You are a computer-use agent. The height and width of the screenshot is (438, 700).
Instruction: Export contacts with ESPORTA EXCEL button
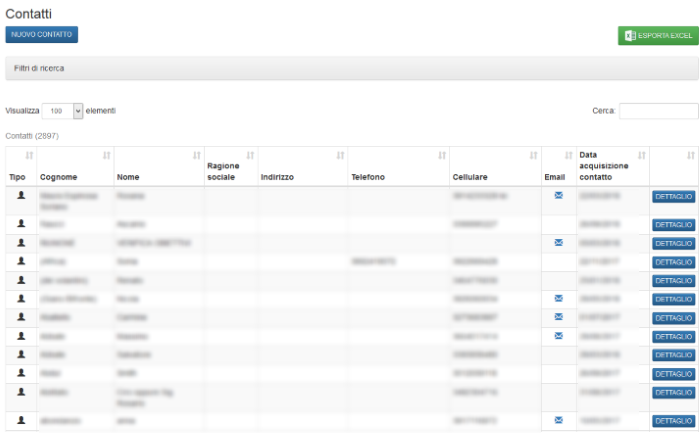(x=658, y=36)
